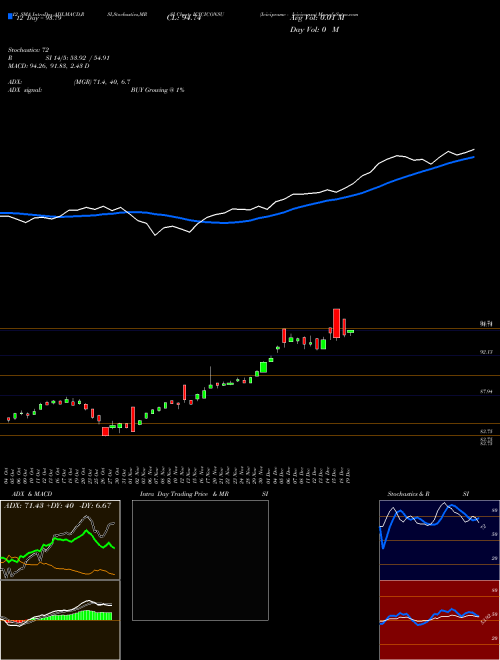Click the 'CL: 94.14' closing price
Image resolution: width=500 pixels, height=660 pixels.
click(184, 18)
